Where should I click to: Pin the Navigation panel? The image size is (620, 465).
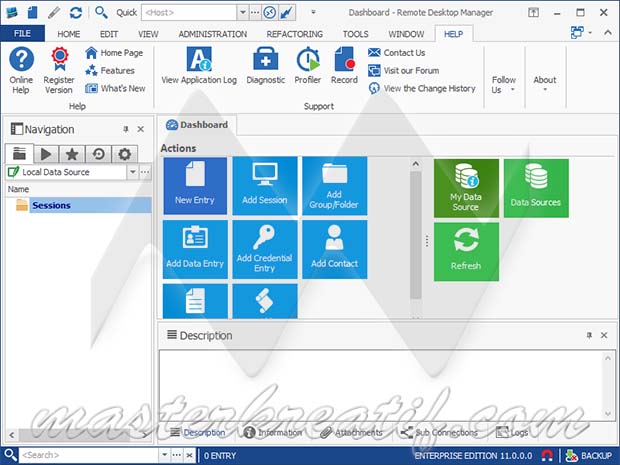click(126, 129)
